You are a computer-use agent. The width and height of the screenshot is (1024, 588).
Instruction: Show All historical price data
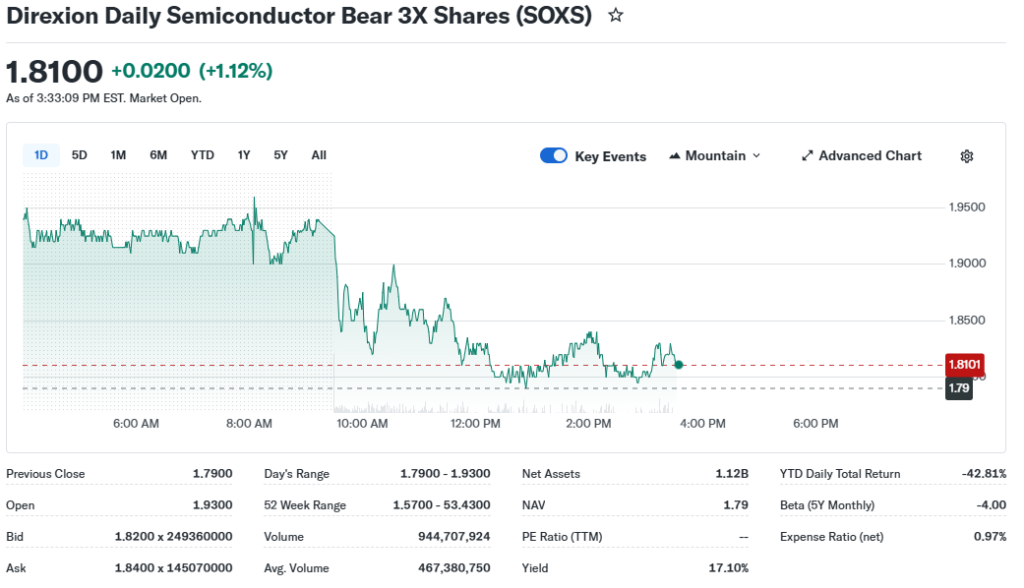(318, 155)
